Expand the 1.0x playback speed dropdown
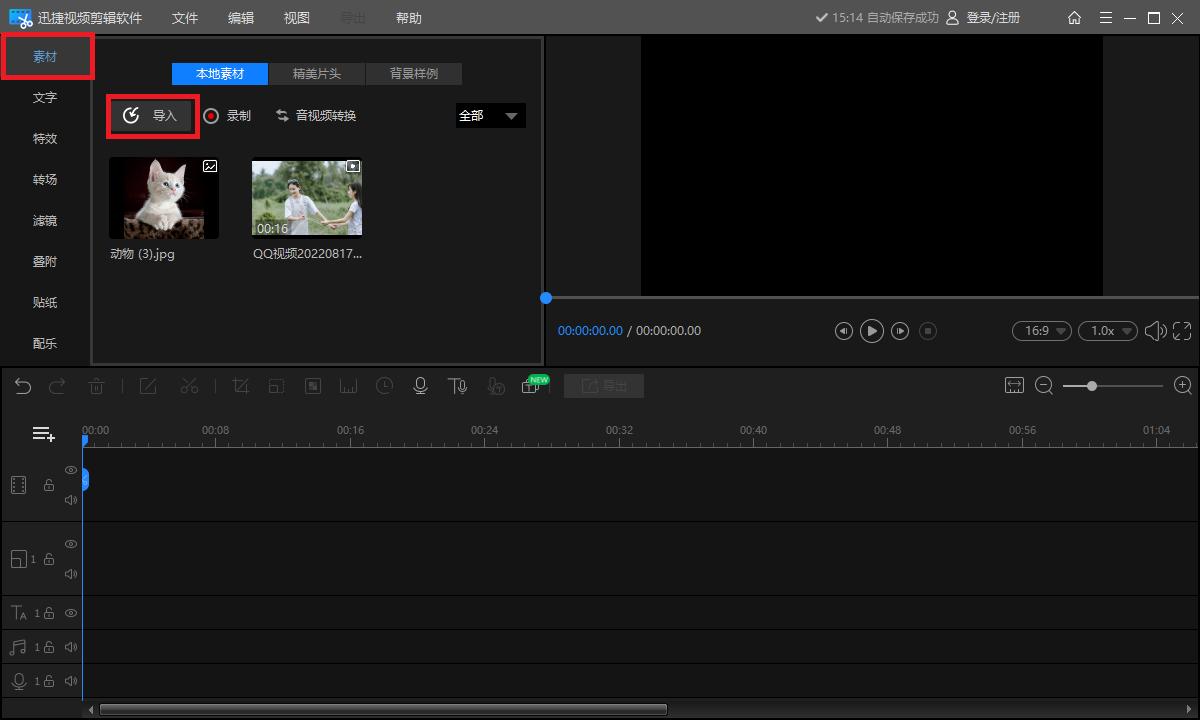Screen dimensions: 1200x720 coord(1107,331)
